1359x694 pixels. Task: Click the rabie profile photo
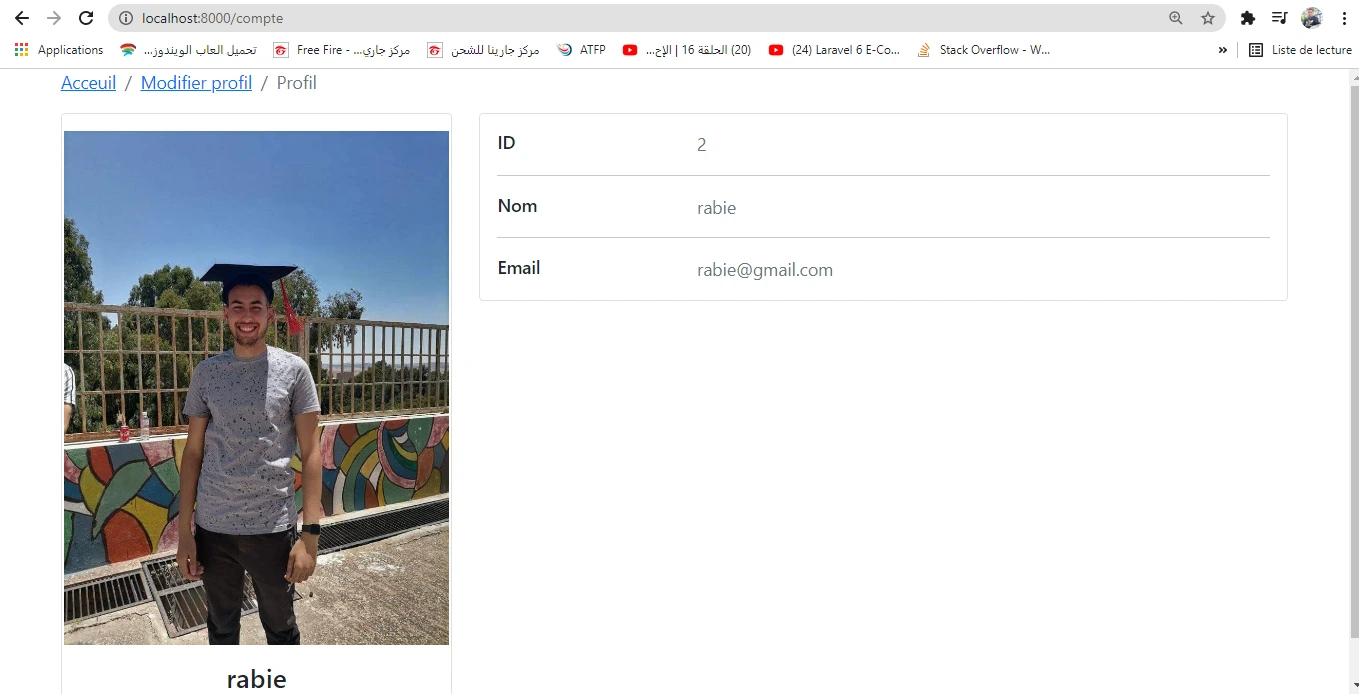point(256,388)
